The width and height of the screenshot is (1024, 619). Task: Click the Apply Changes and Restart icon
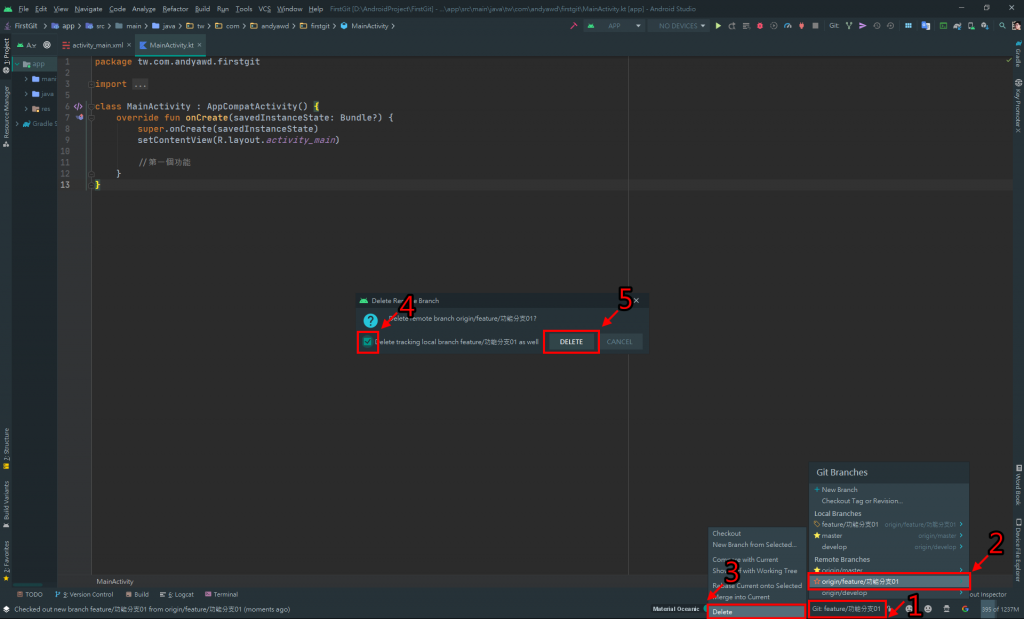pyautogui.click(x=732, y=26)
